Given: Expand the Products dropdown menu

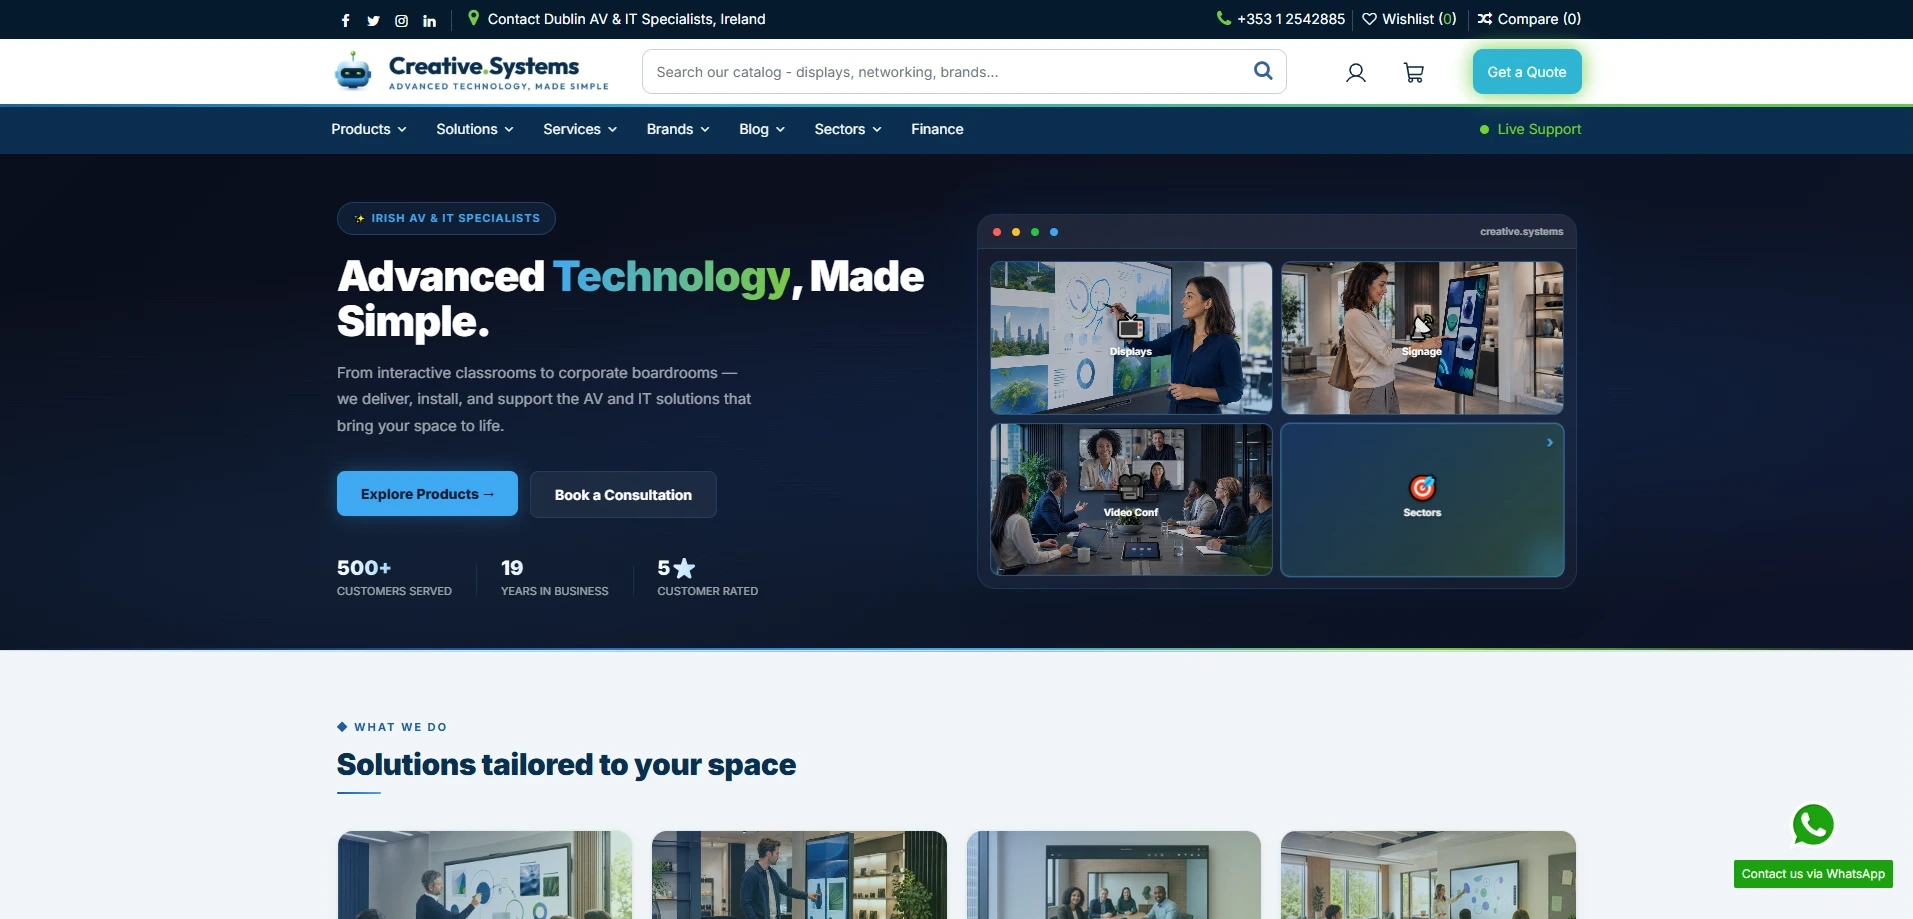Looking at the screenshot, I should pyautogui.click(x=369, y=129).
